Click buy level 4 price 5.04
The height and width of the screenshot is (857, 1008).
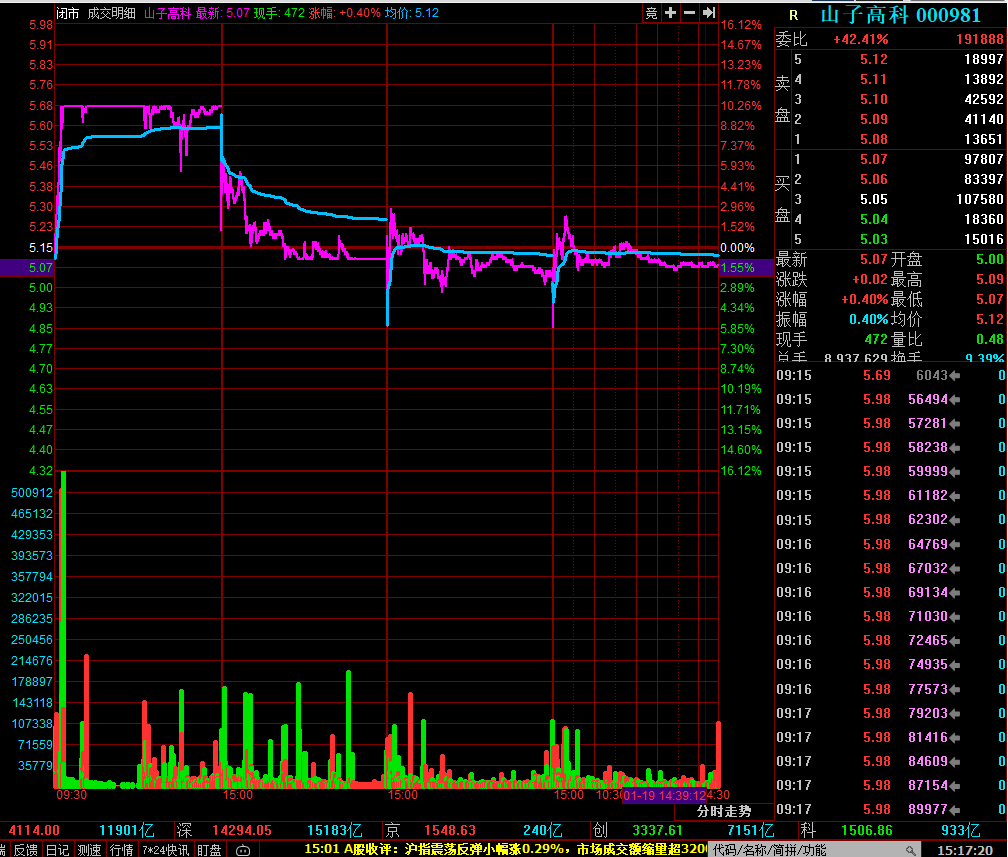tap(874, 219)
